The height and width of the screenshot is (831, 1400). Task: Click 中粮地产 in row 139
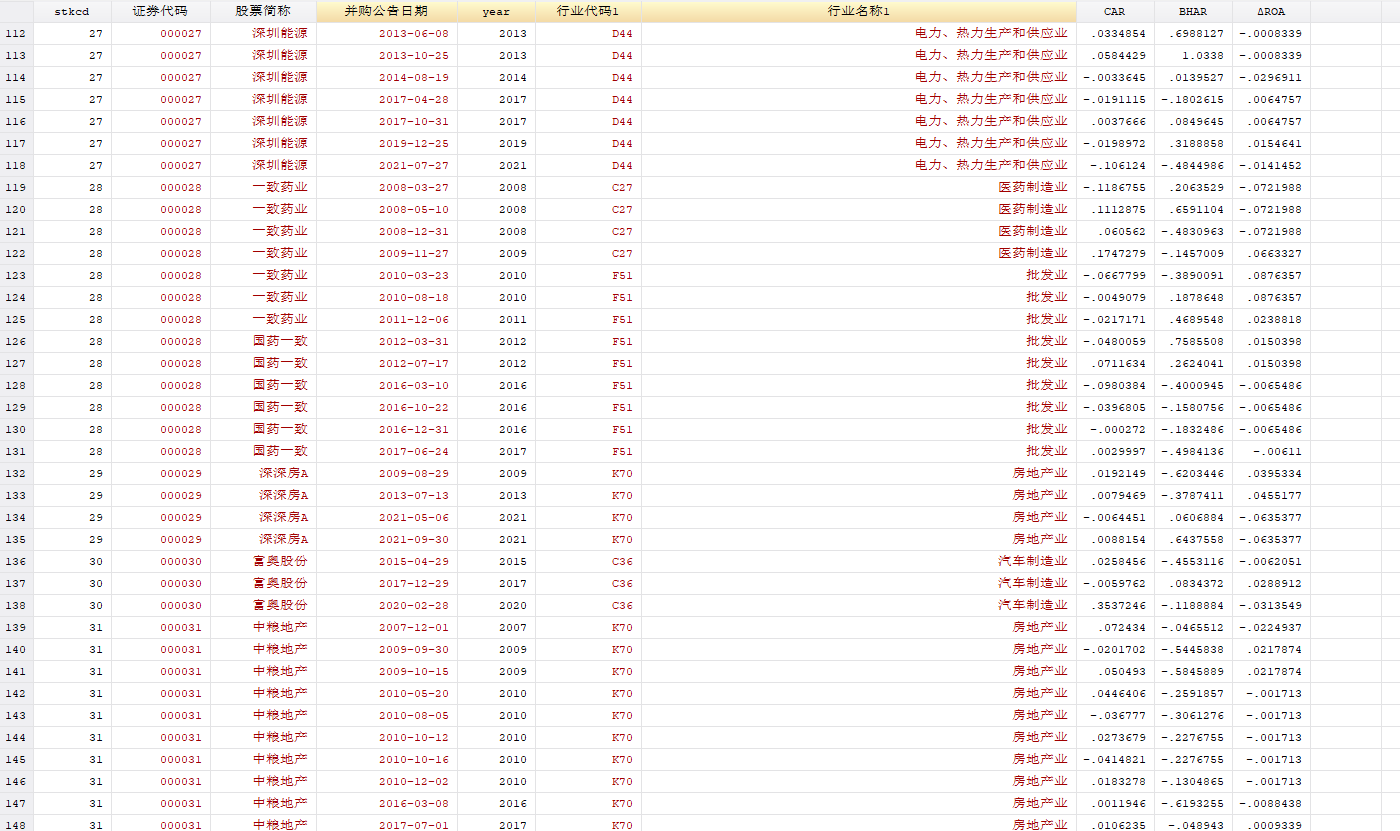tap(281, 627)
